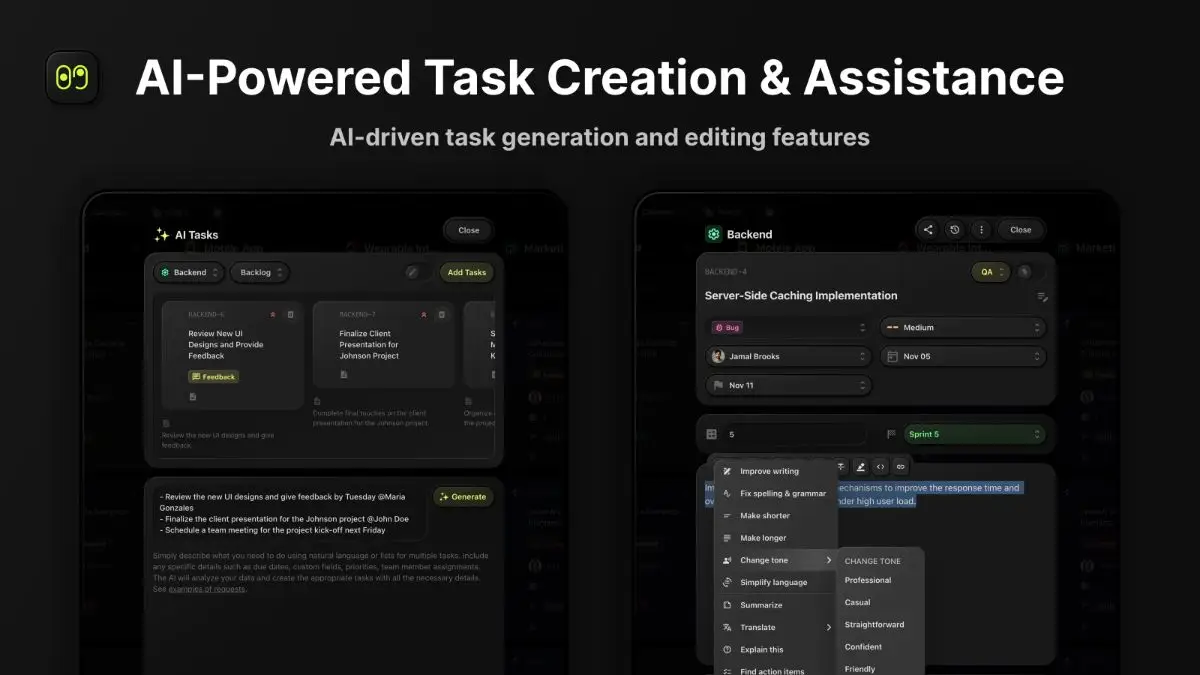Image resolution: width=1200 pixels, height=675 pixels.
Task: Toggle the switch beside QA status
Action: coord(1029,272)
